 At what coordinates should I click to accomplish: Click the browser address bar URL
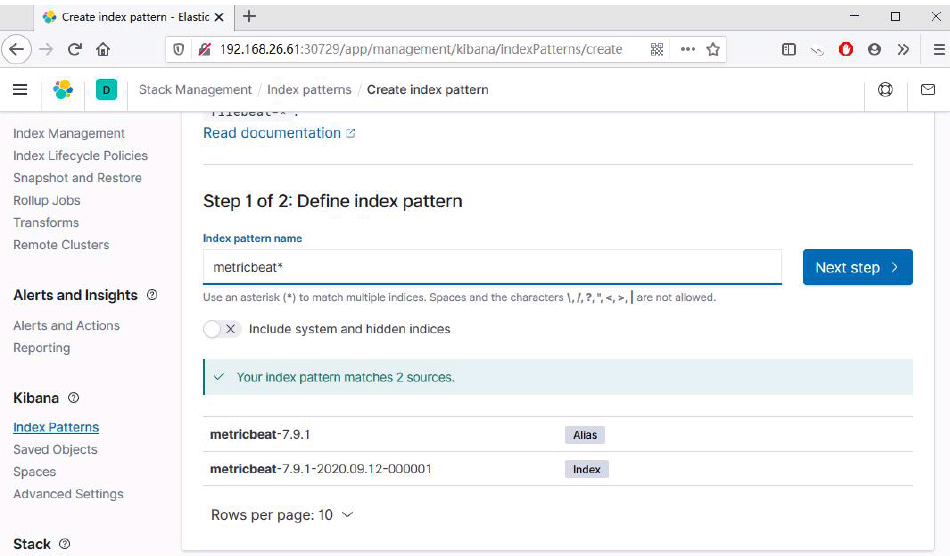[420, 49]
